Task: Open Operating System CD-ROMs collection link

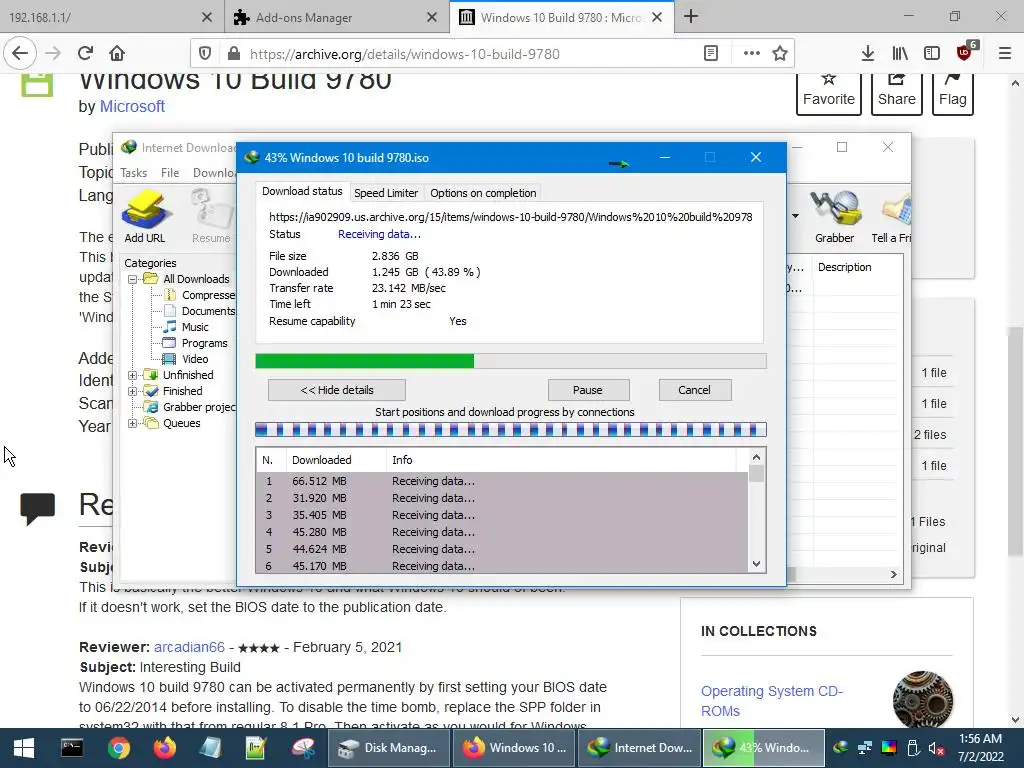Action: [x=772, y=701]
